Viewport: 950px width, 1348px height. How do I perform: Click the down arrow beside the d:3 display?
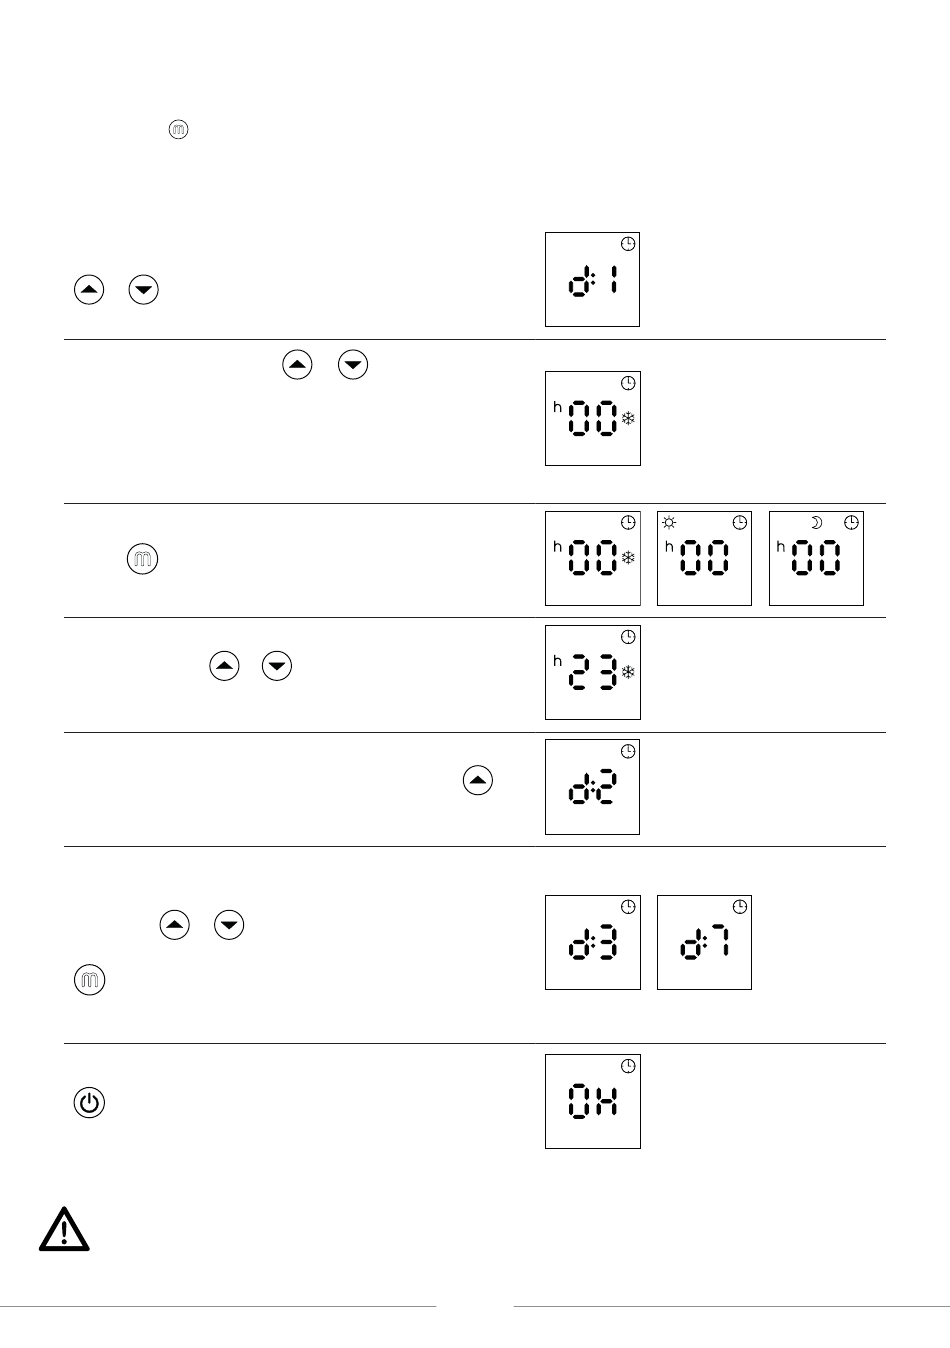[230, 925]
